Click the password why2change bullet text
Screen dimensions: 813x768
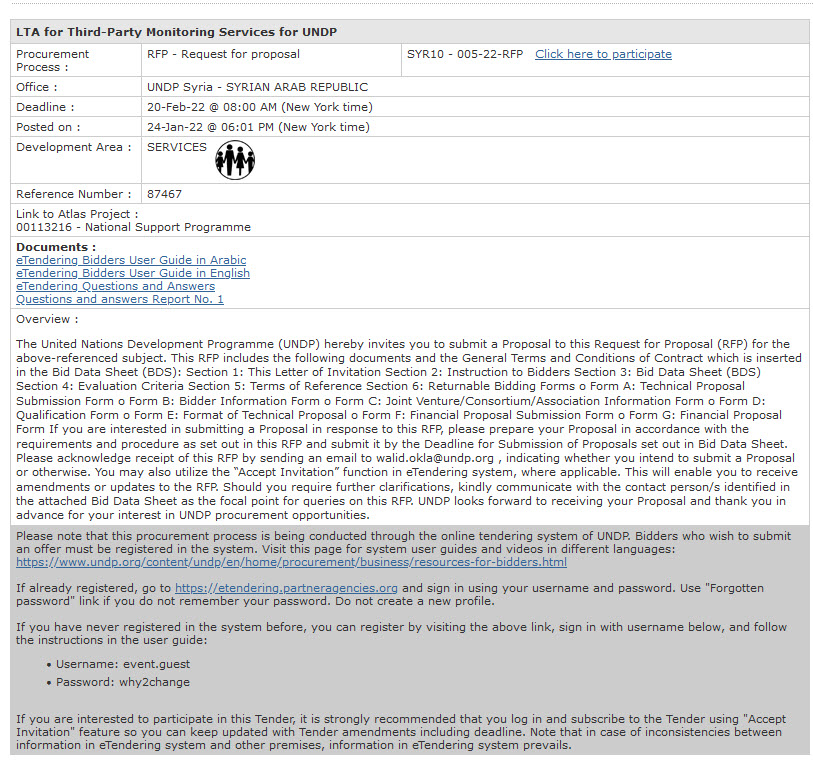(123, 682)
